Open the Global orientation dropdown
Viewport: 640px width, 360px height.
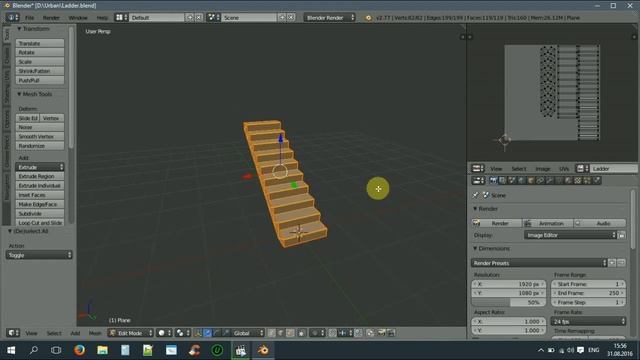[249, 333]
